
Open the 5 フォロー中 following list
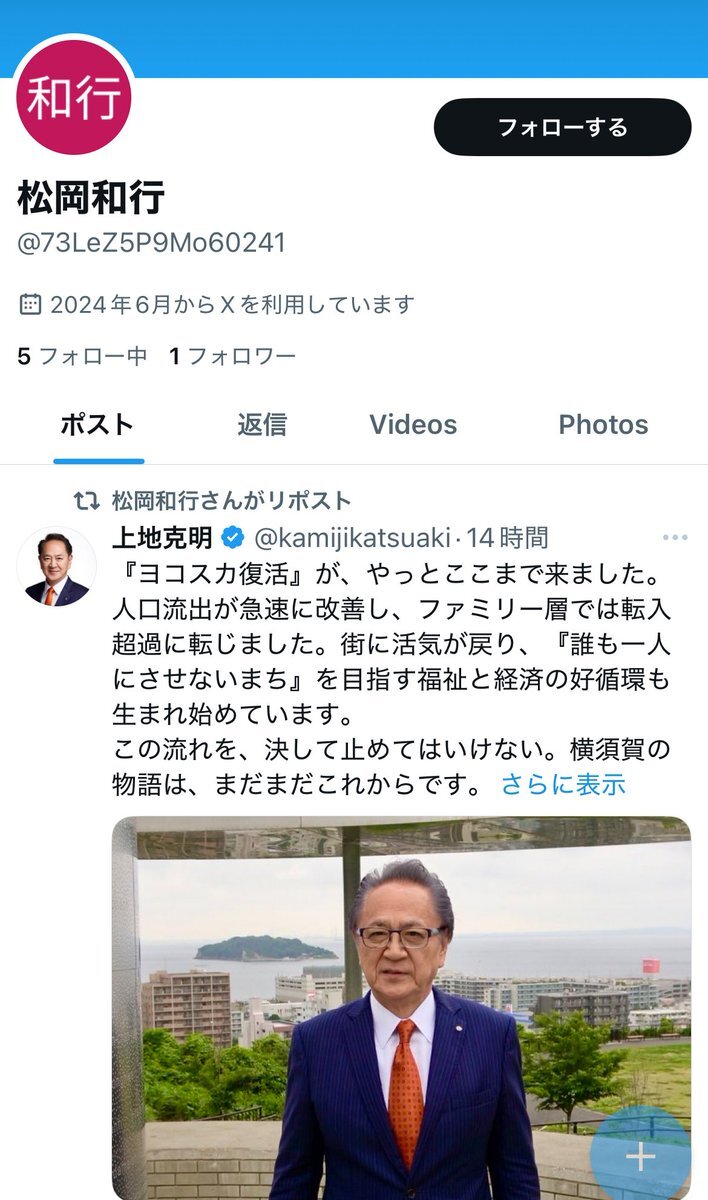tap(82, 356)
